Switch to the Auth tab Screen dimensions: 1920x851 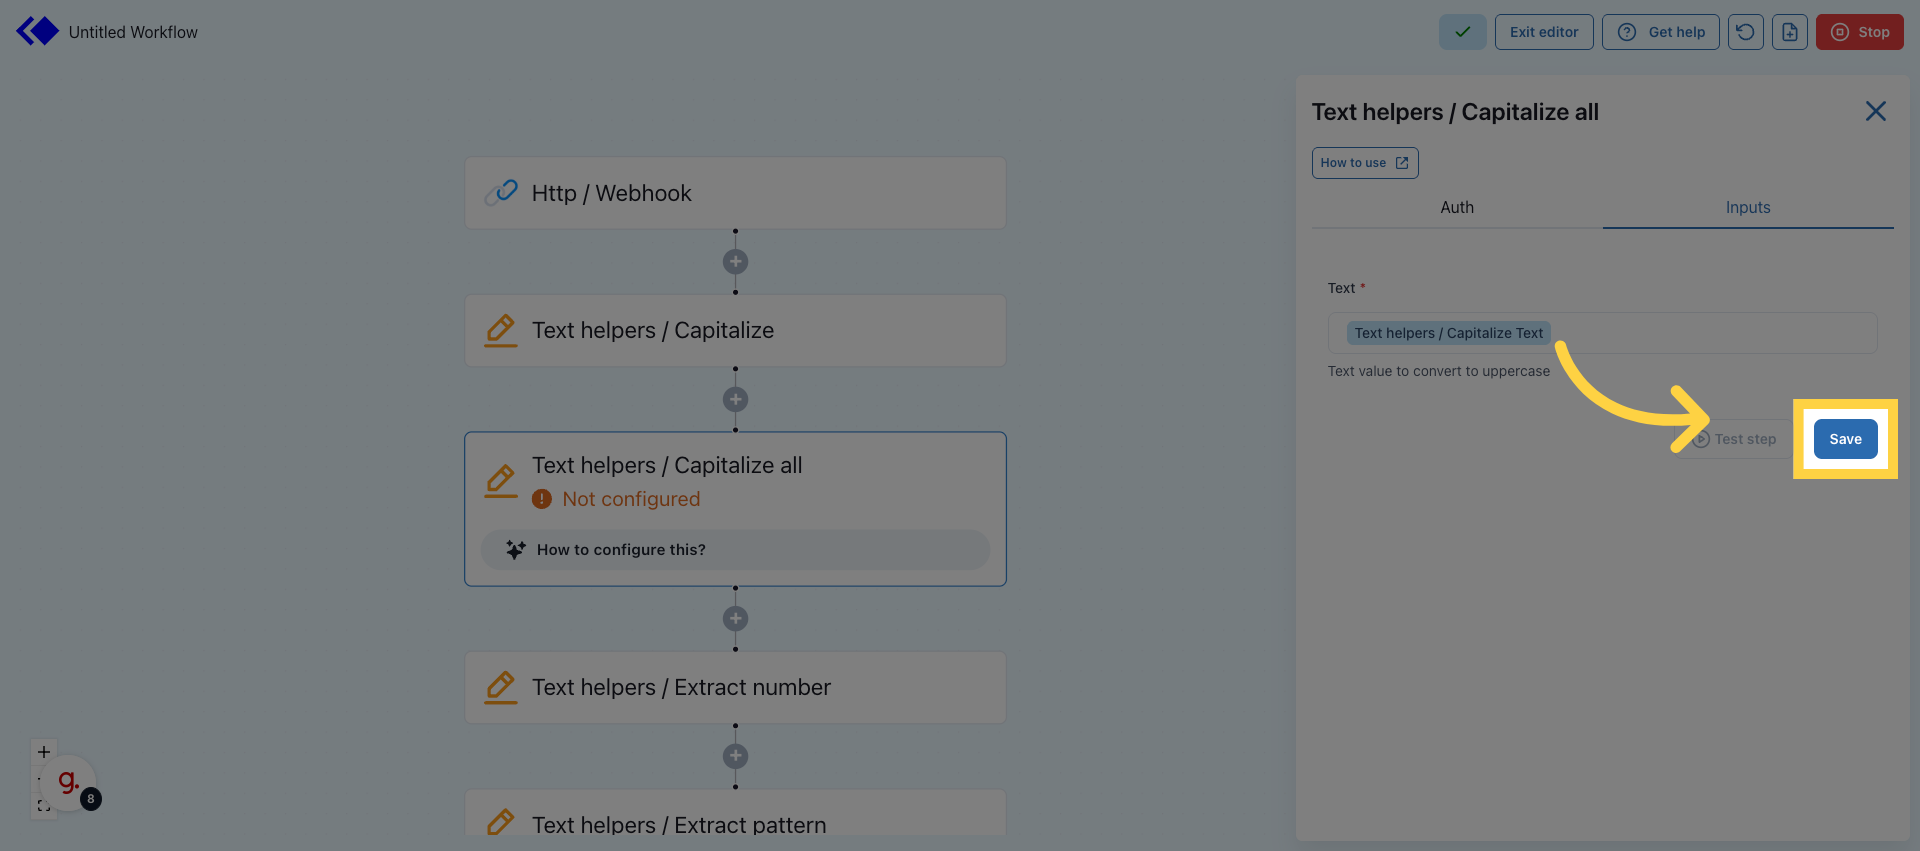[1456, 207]
